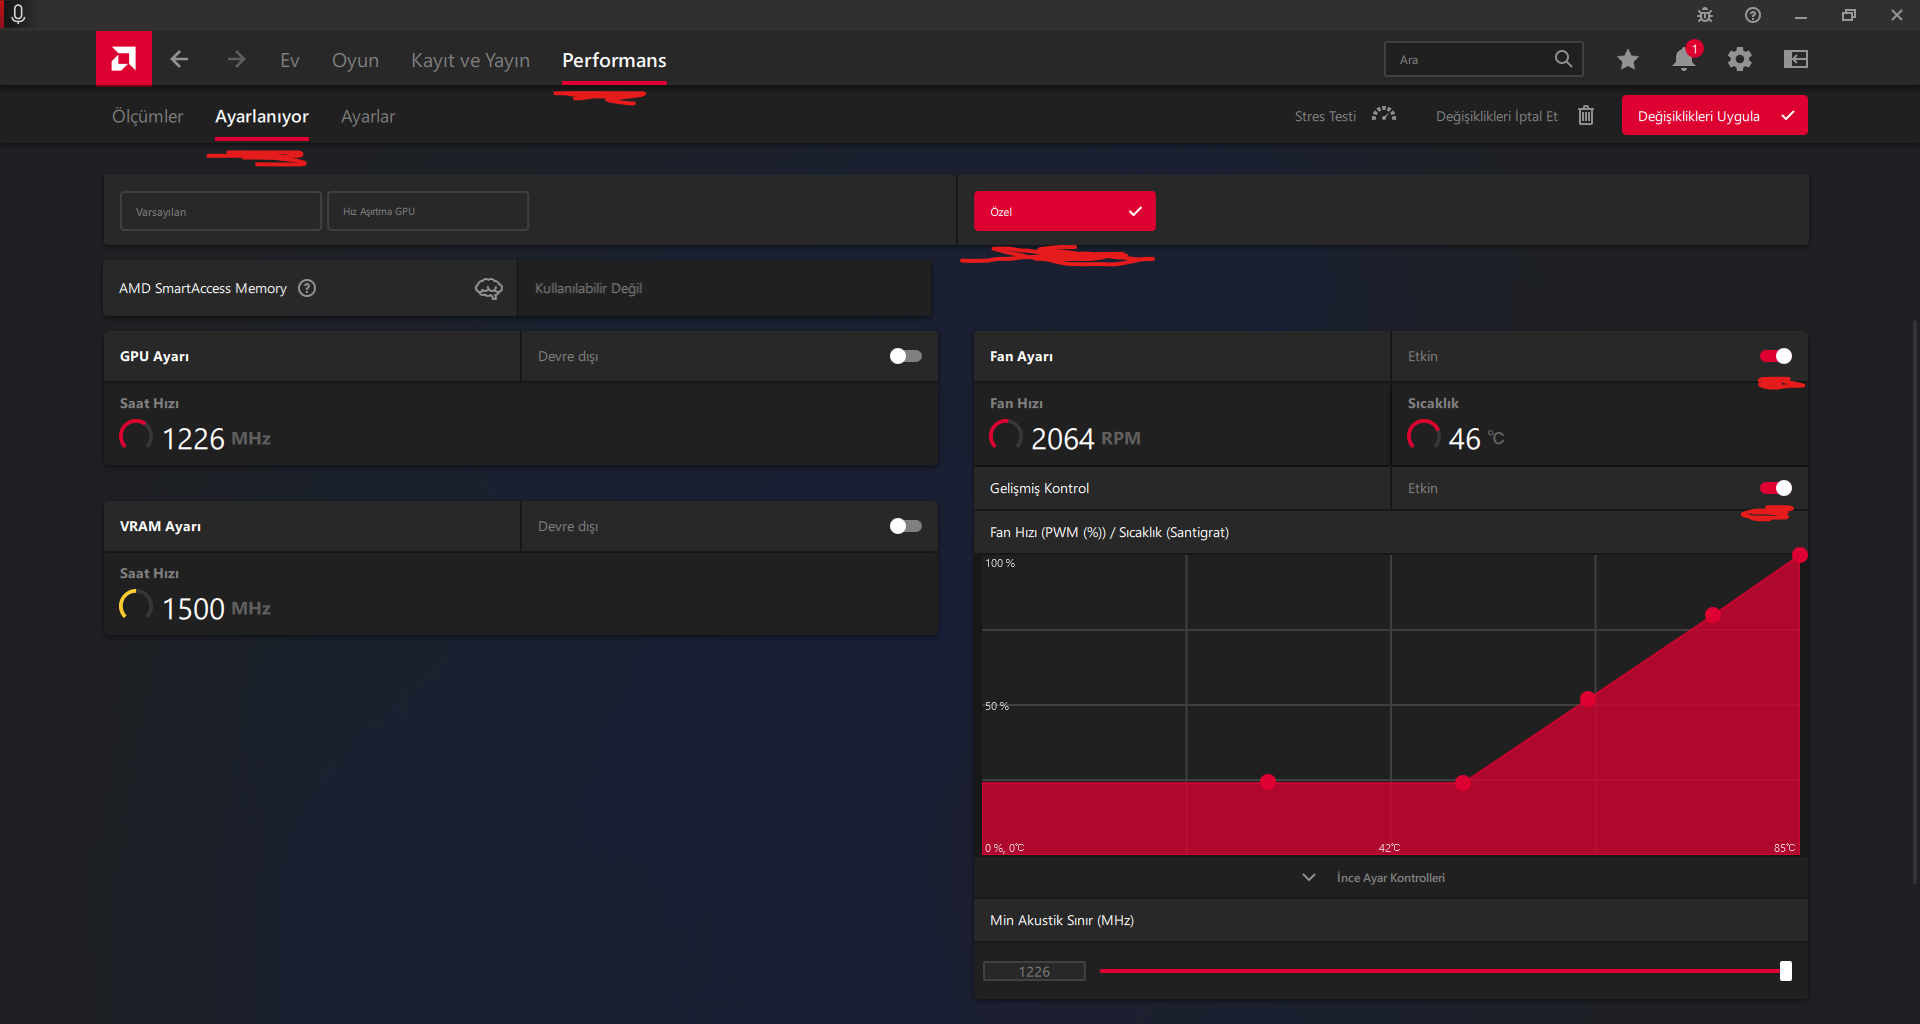Toggle GPU Ayarı switch
This screenshot has width=1920, height=1024.
pyautogui.click(x=906, y=356)
